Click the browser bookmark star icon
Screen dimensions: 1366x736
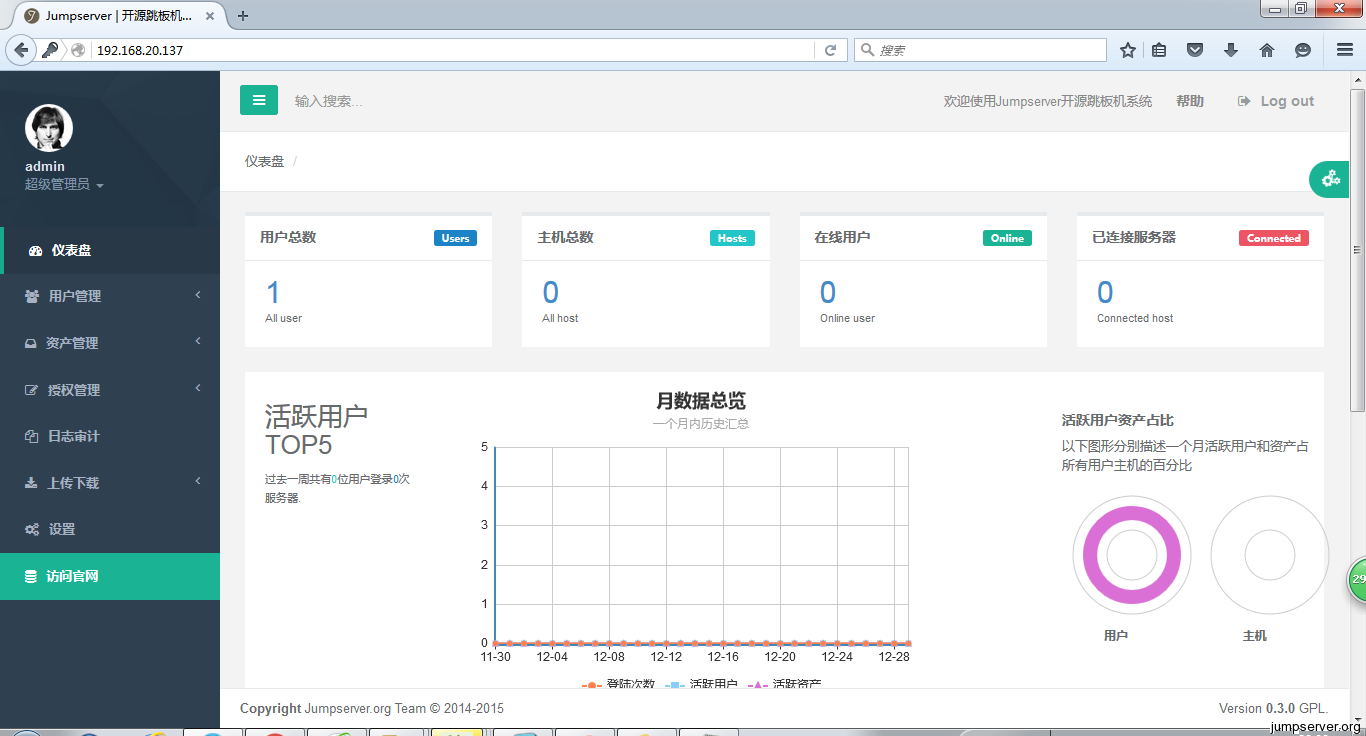coord(1128,50)
